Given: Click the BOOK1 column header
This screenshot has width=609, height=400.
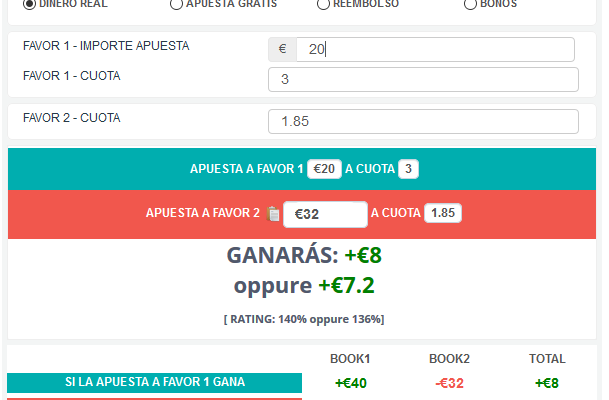Looking at the screenshot, I should [x=350, y=359].
